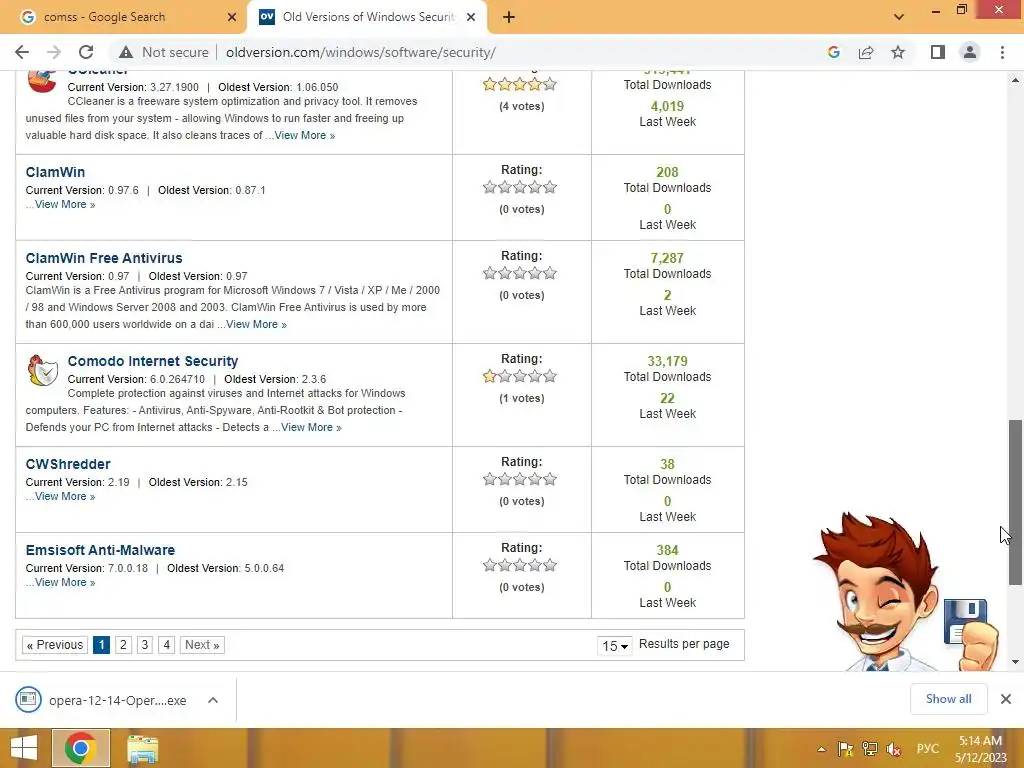Image resolution: width=1024 pixels, height=768 pixels.
Task: Go to results page 2
Action: [x=123, y=645]
